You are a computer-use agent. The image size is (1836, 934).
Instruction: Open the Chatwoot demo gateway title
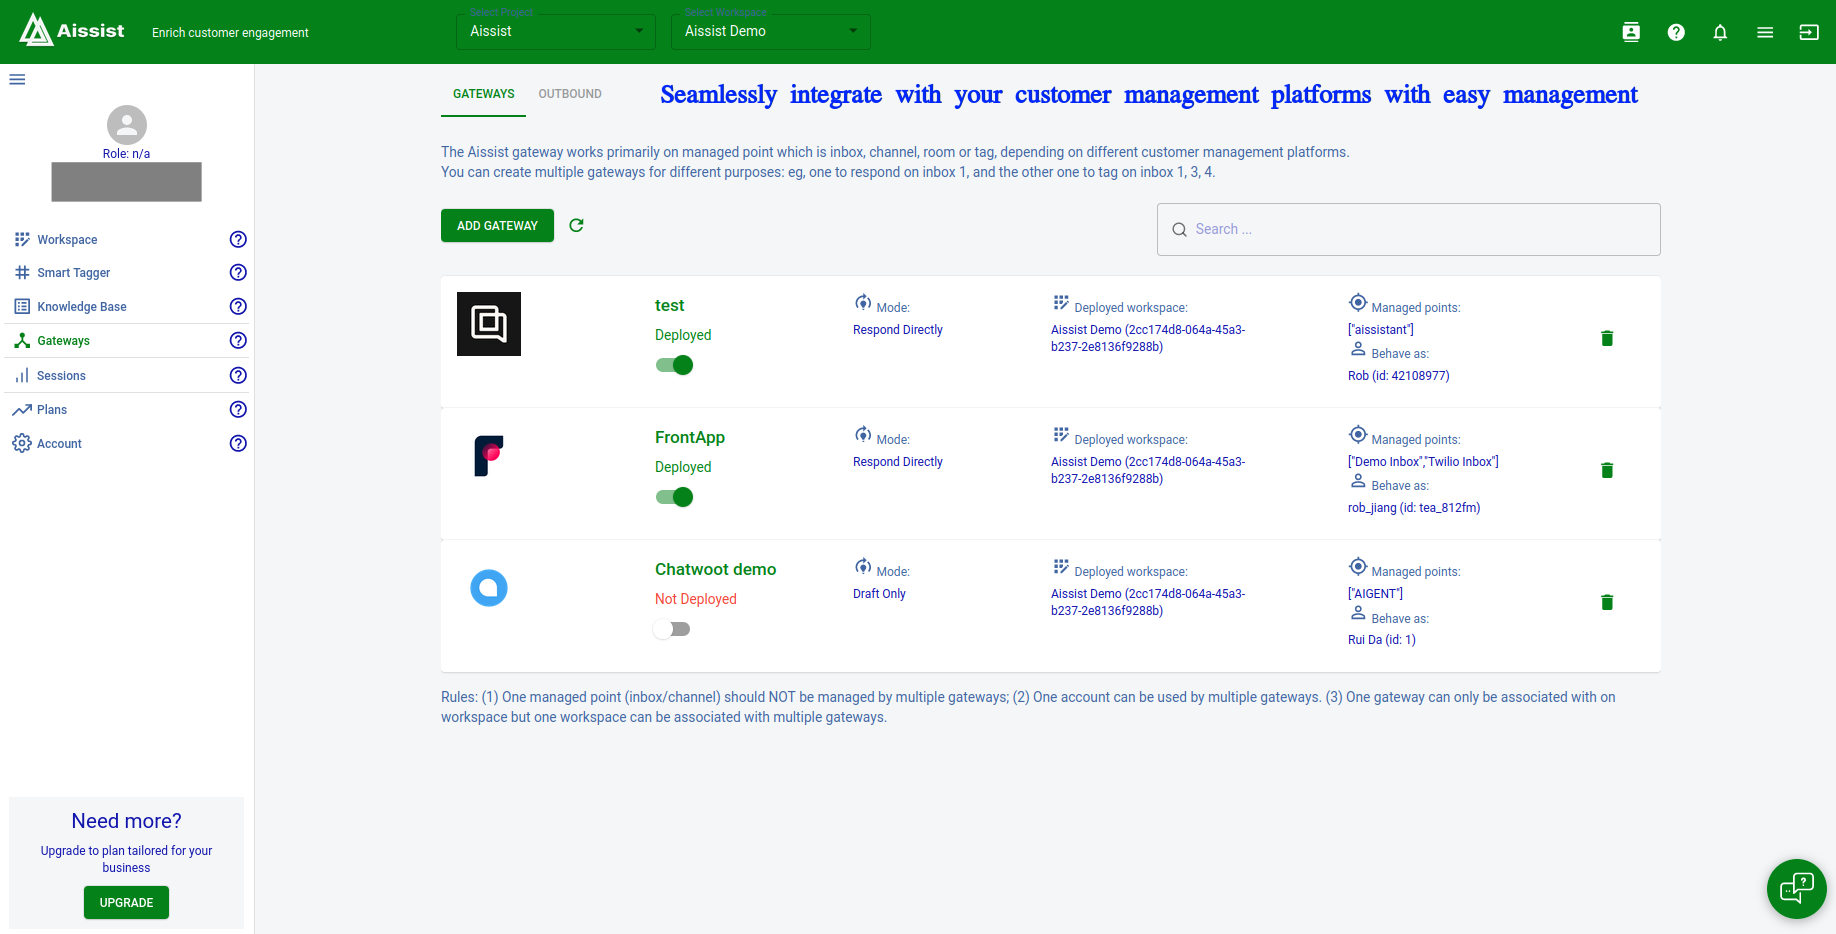click(x=716, y=569)
